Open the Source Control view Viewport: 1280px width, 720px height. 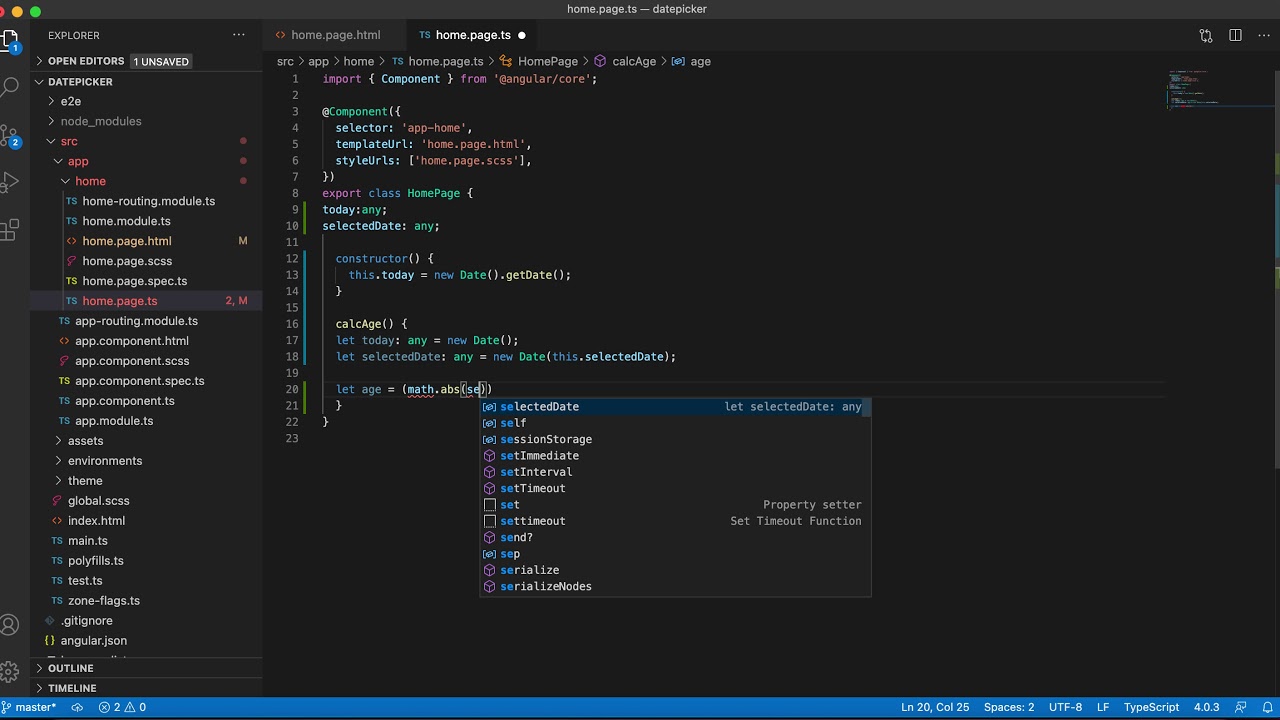[11, 135]
